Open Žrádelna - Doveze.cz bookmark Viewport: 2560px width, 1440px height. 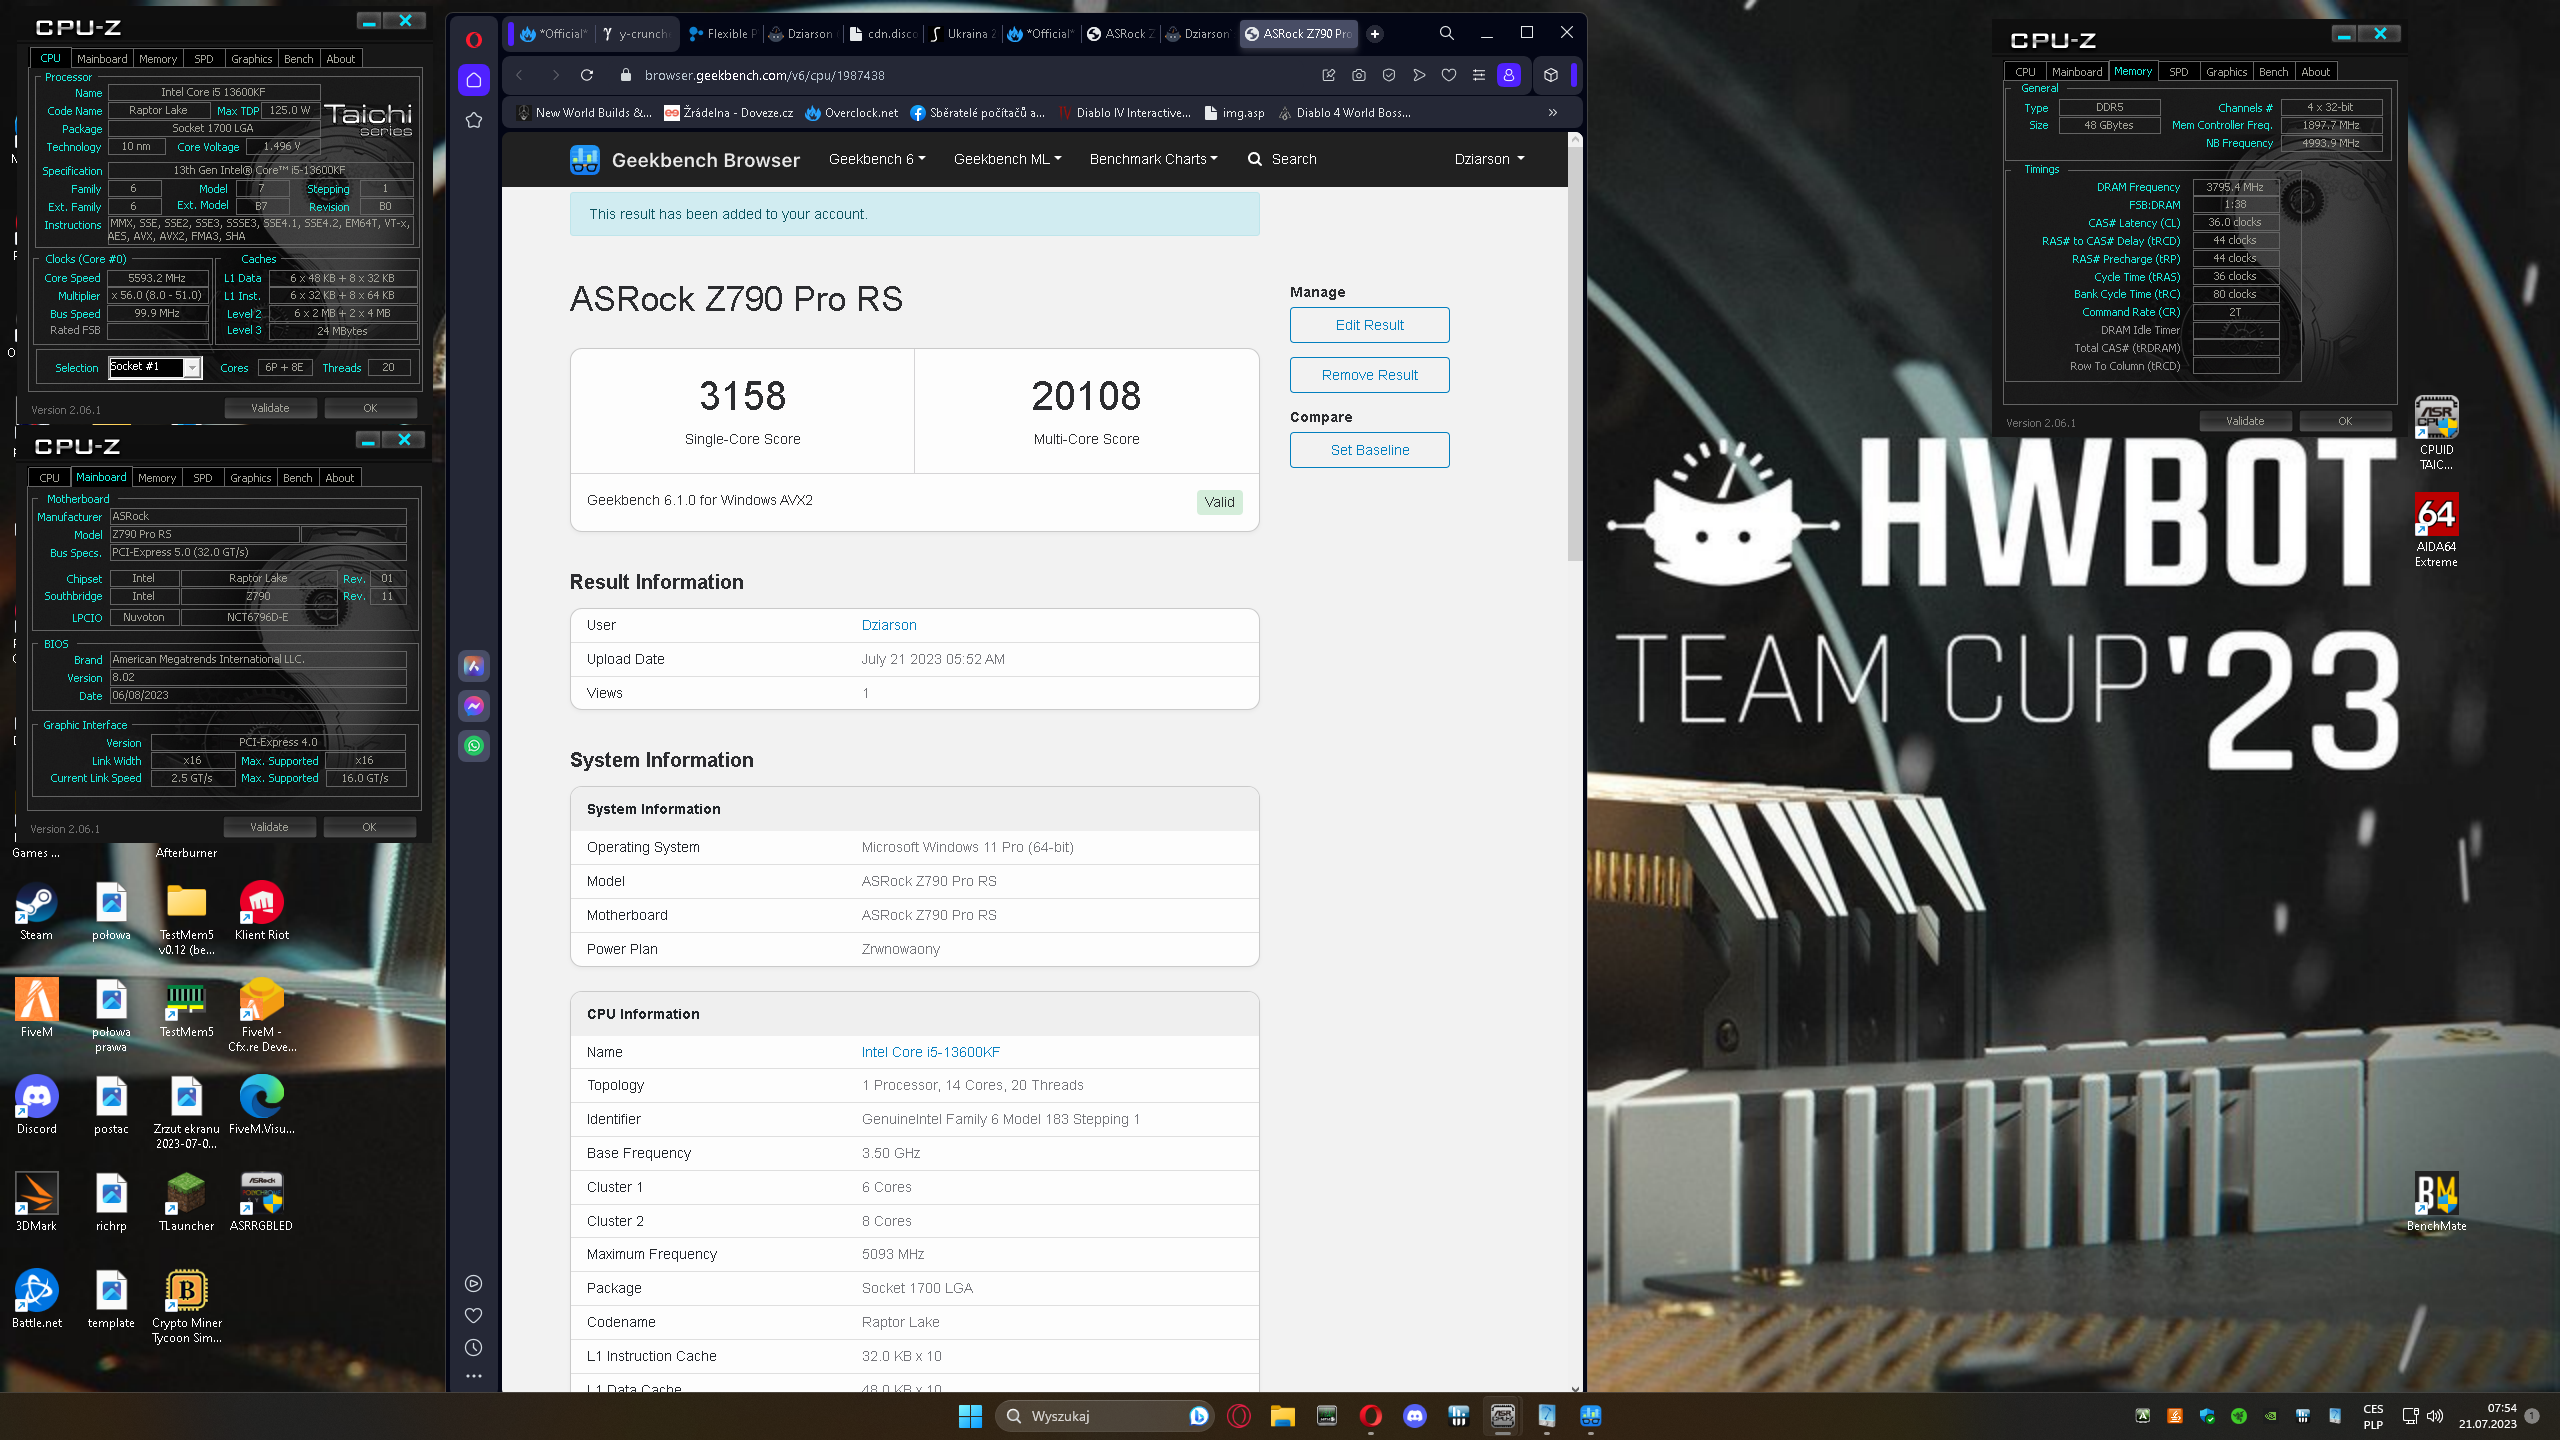click(x=728, y=113)
